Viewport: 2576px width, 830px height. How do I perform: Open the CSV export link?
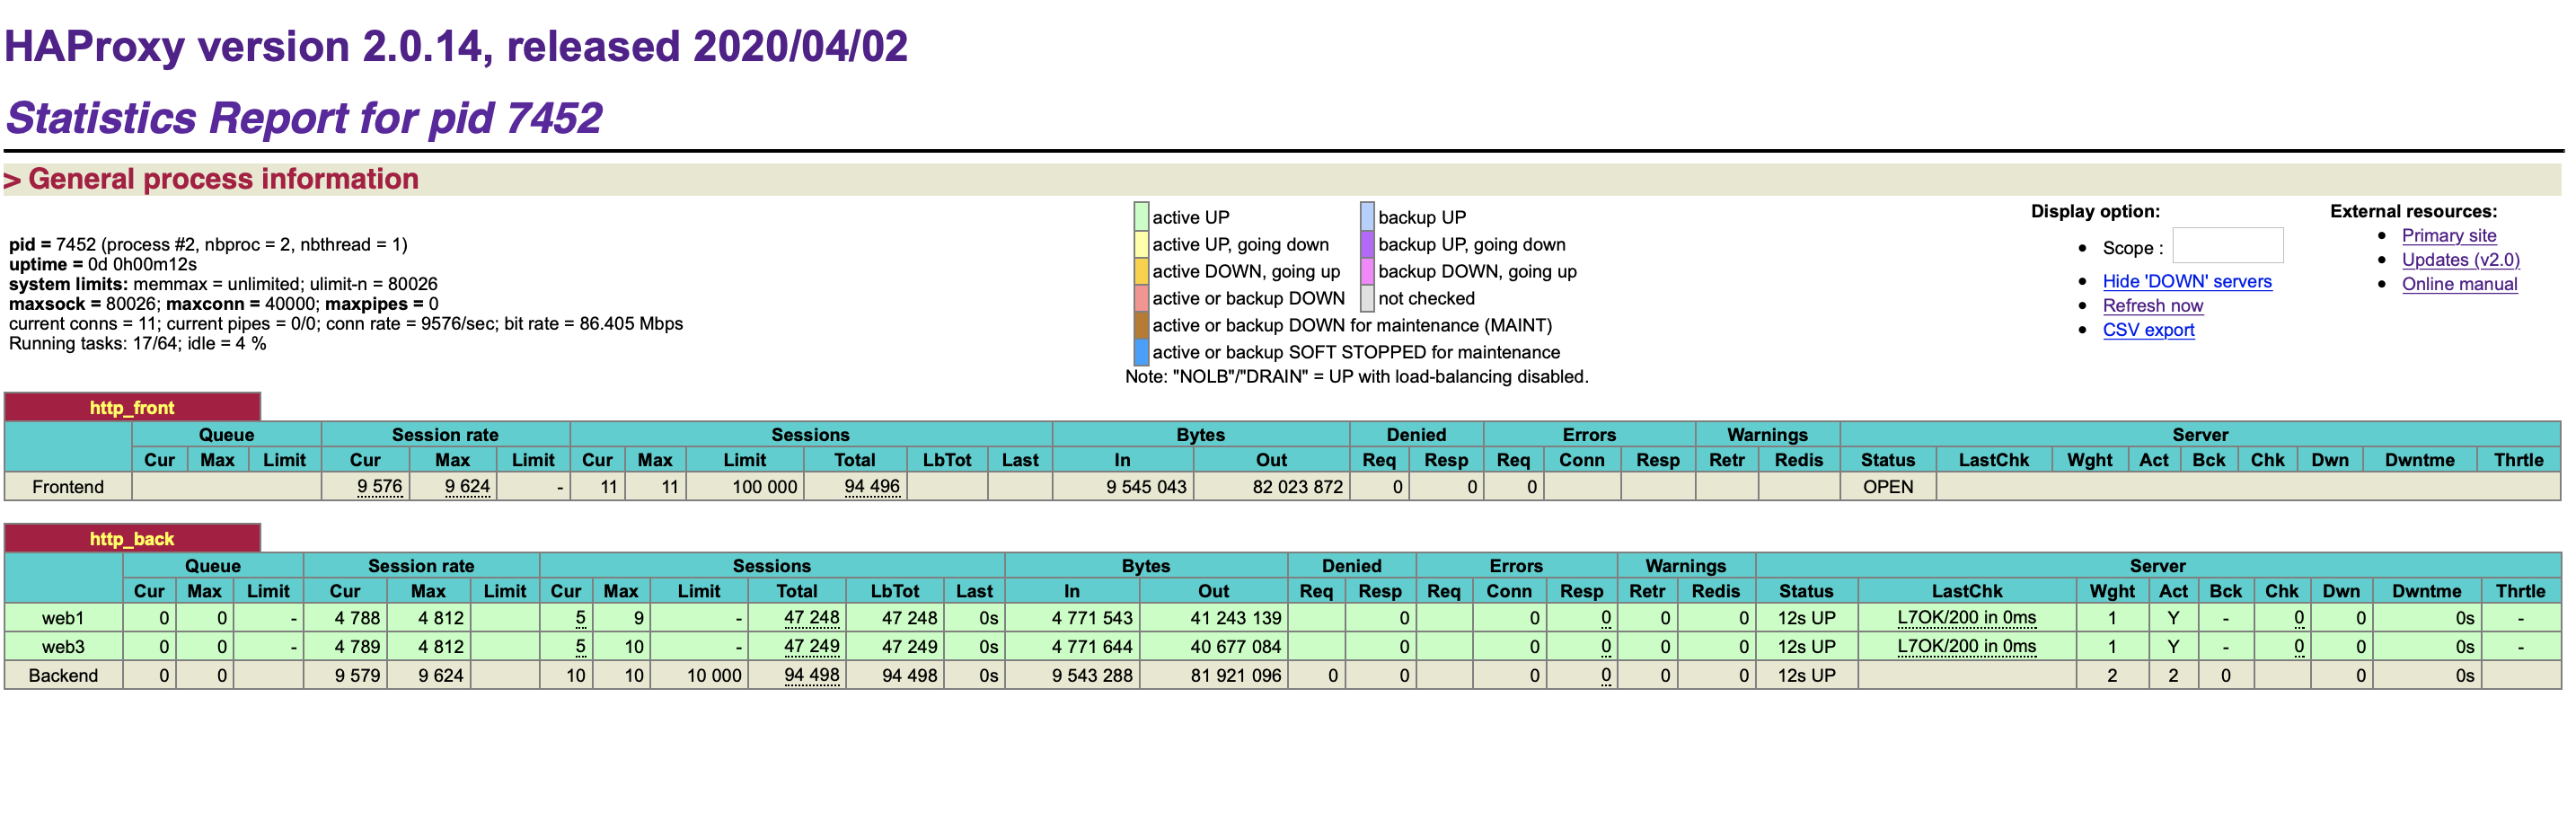point(2148,330)
